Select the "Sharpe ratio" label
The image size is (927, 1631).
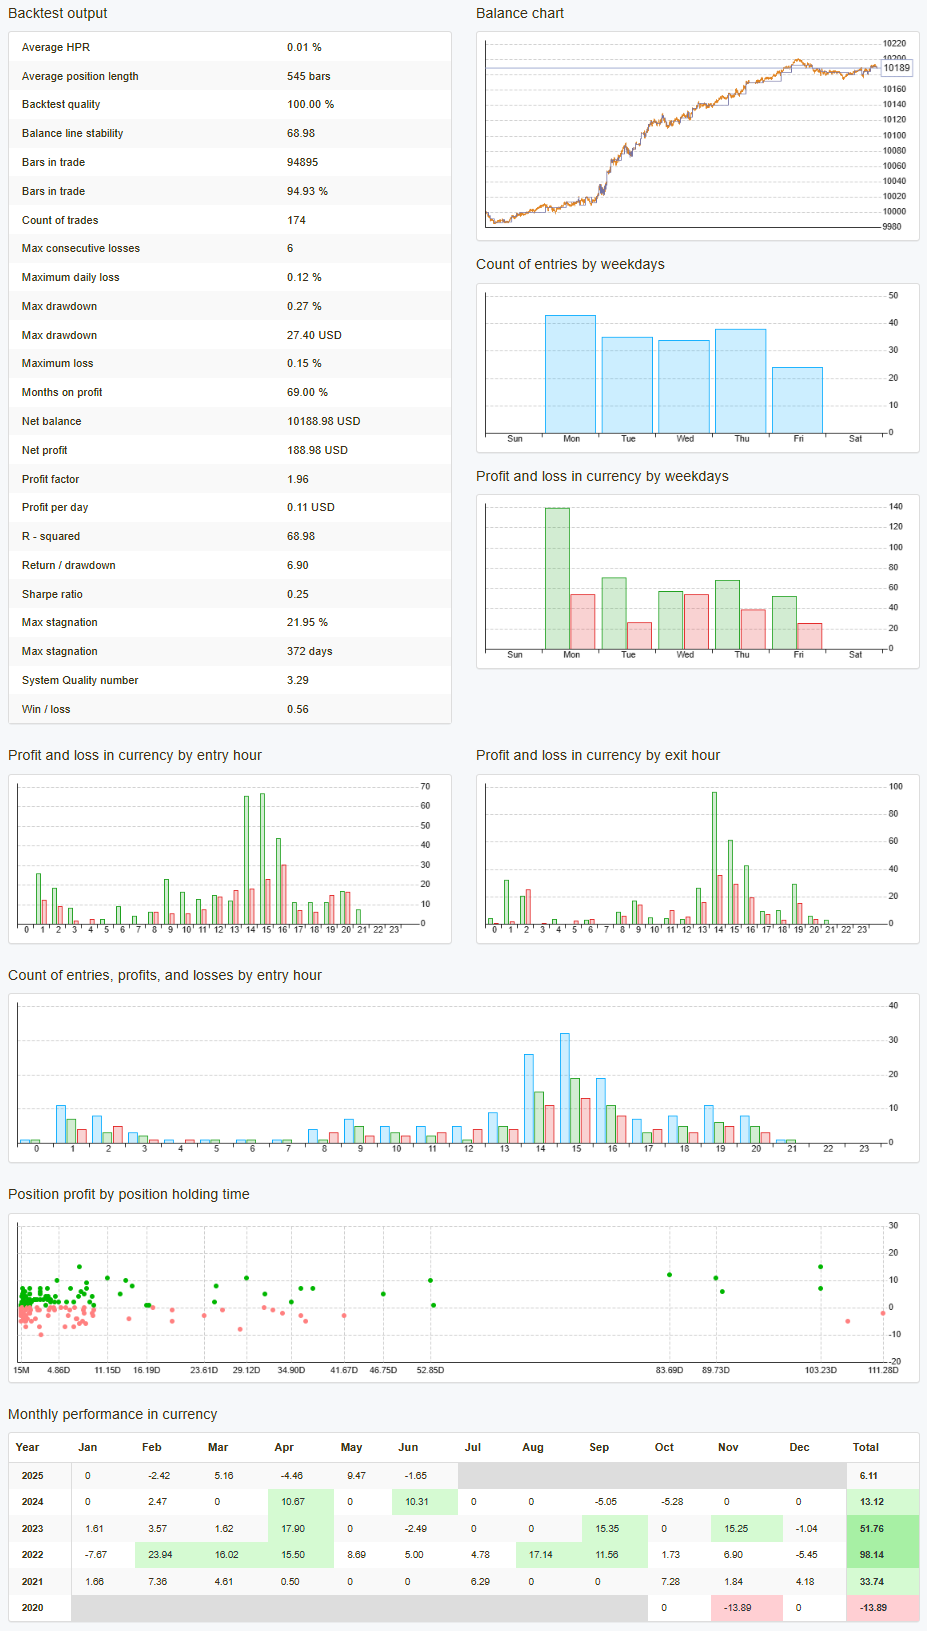point(52,594)
